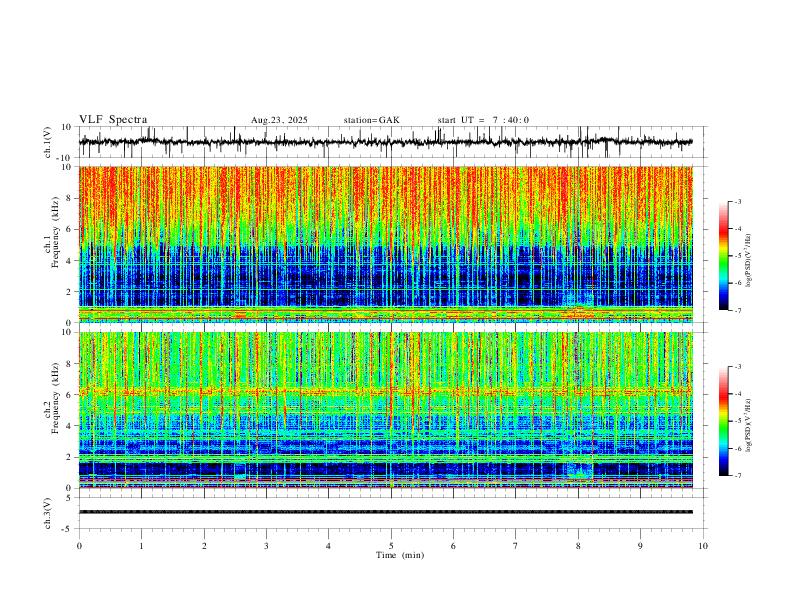Click time axis tick label '5'
Viewport: 792px width, 612px height.
click(x=391, y=546)
